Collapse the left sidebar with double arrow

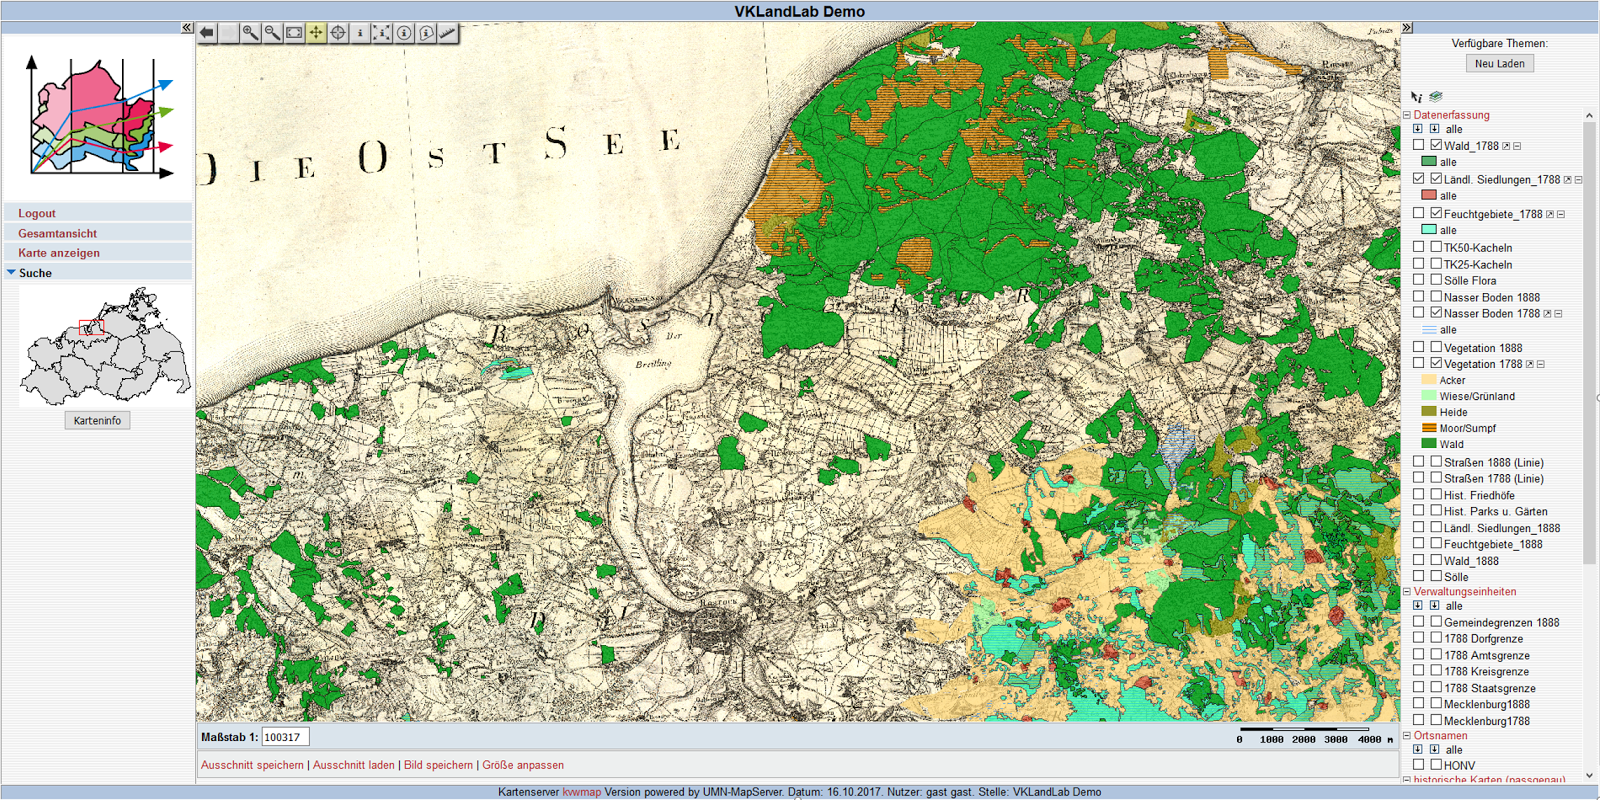click(x=187, y=28)
